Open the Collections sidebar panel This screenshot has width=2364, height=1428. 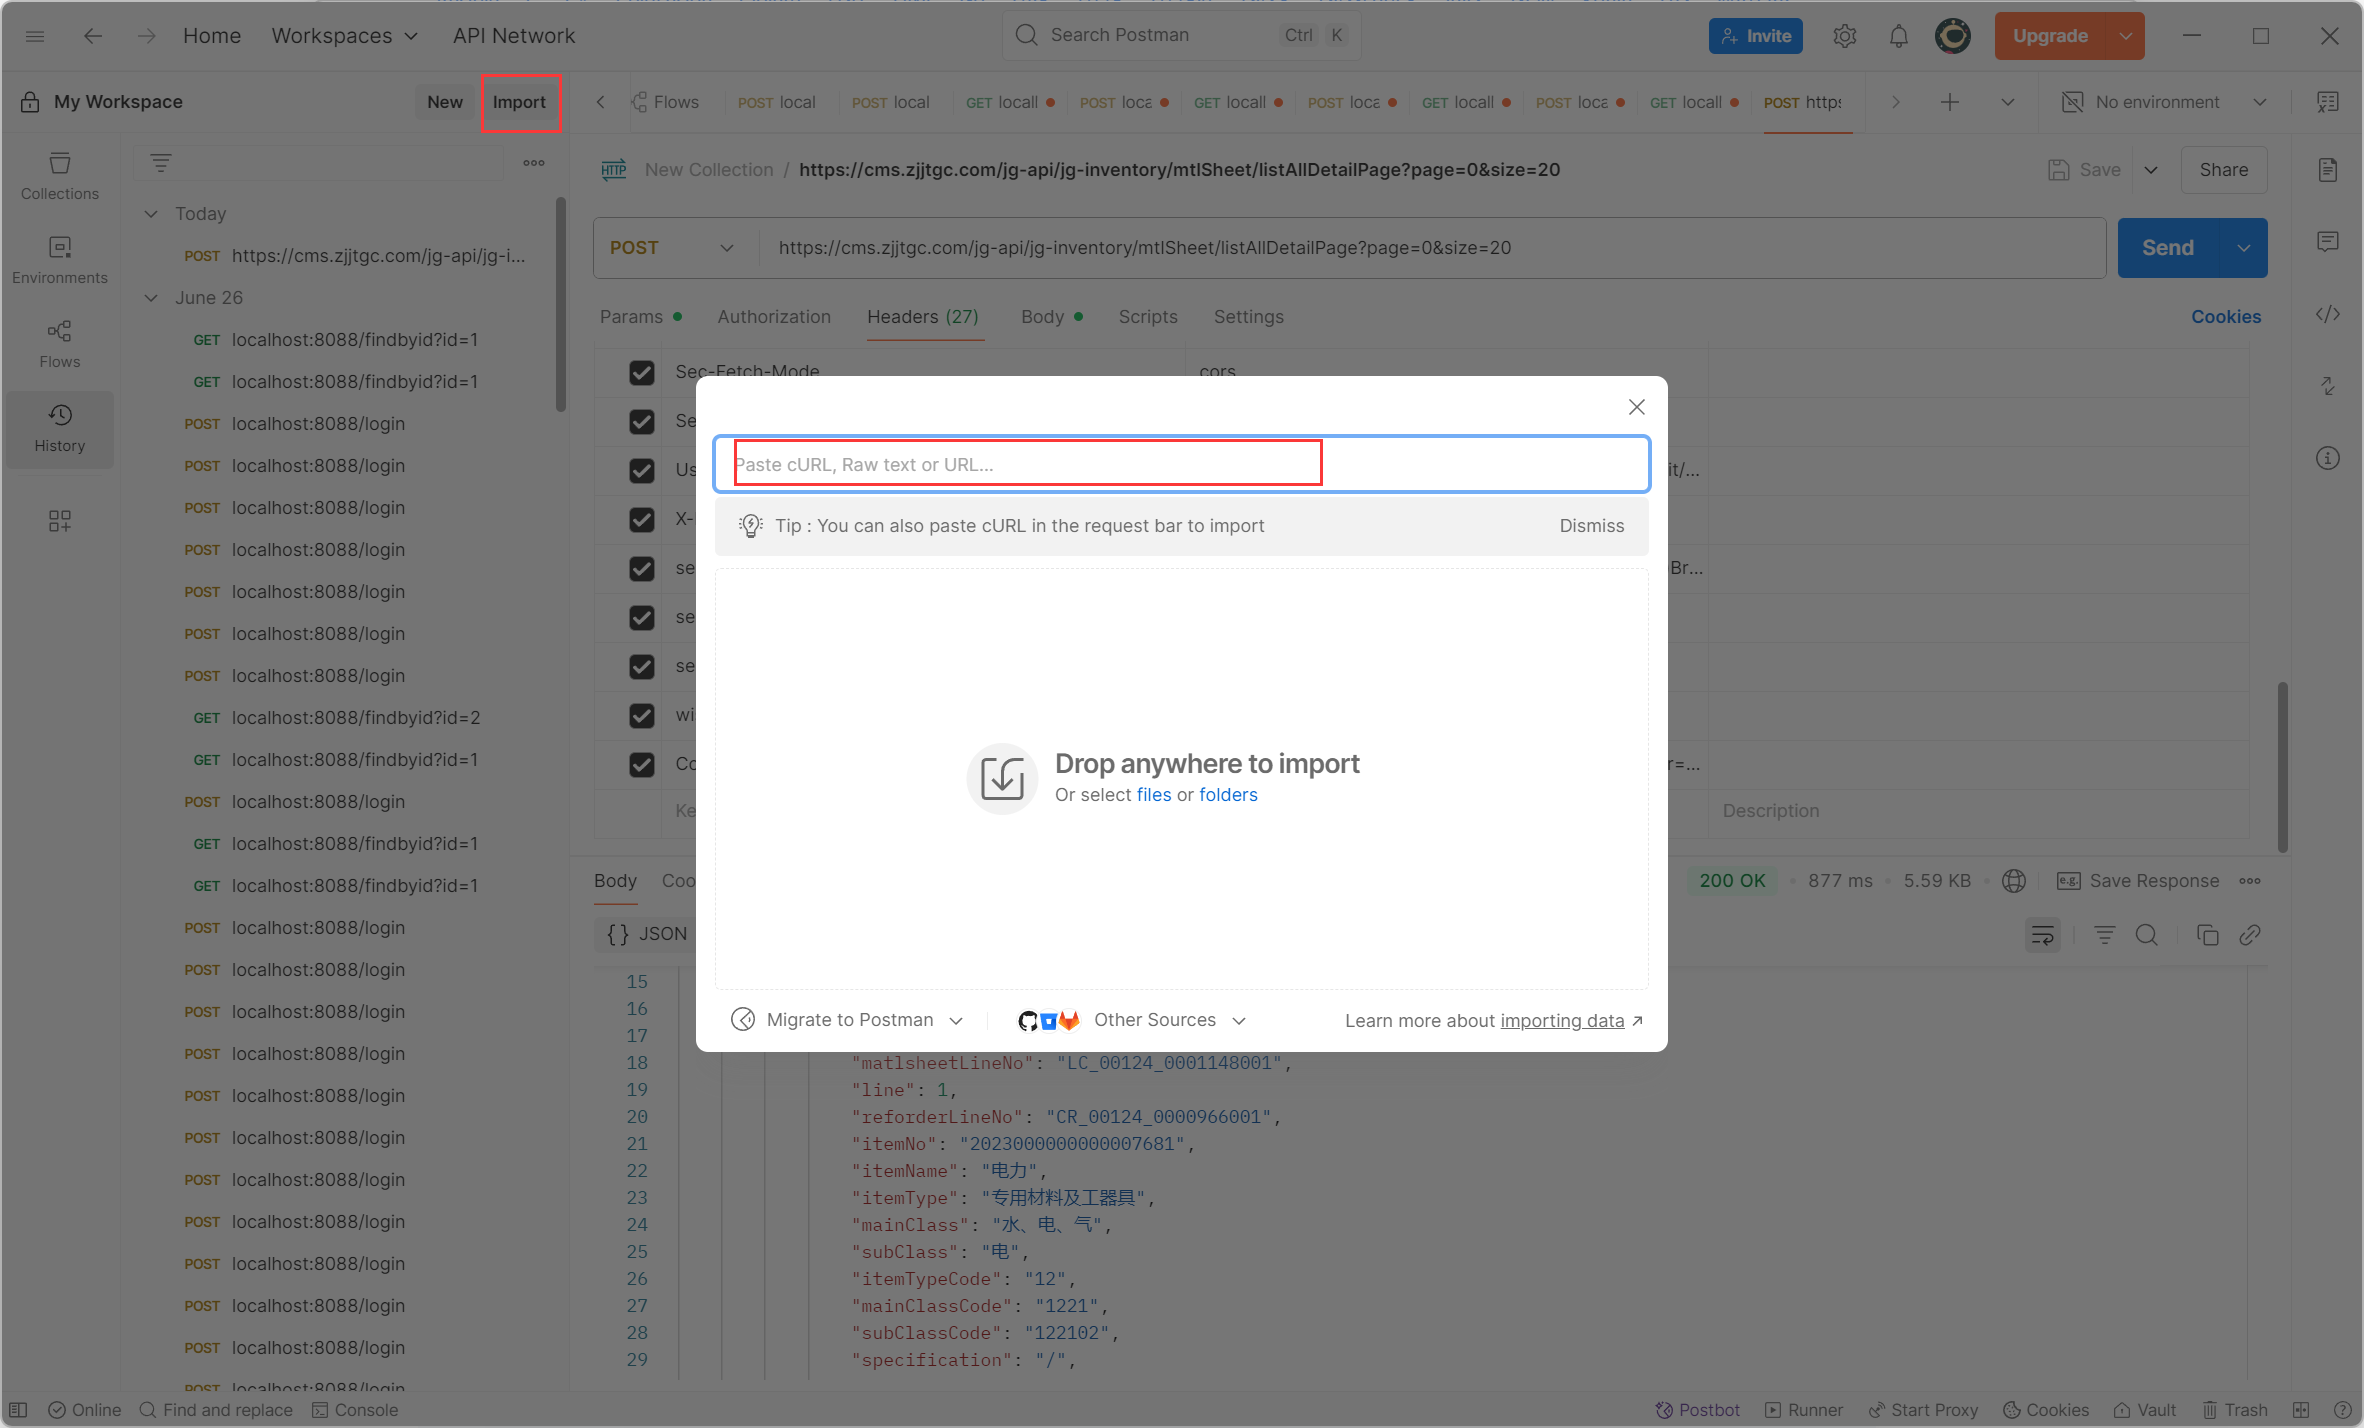tap(60, 176)
